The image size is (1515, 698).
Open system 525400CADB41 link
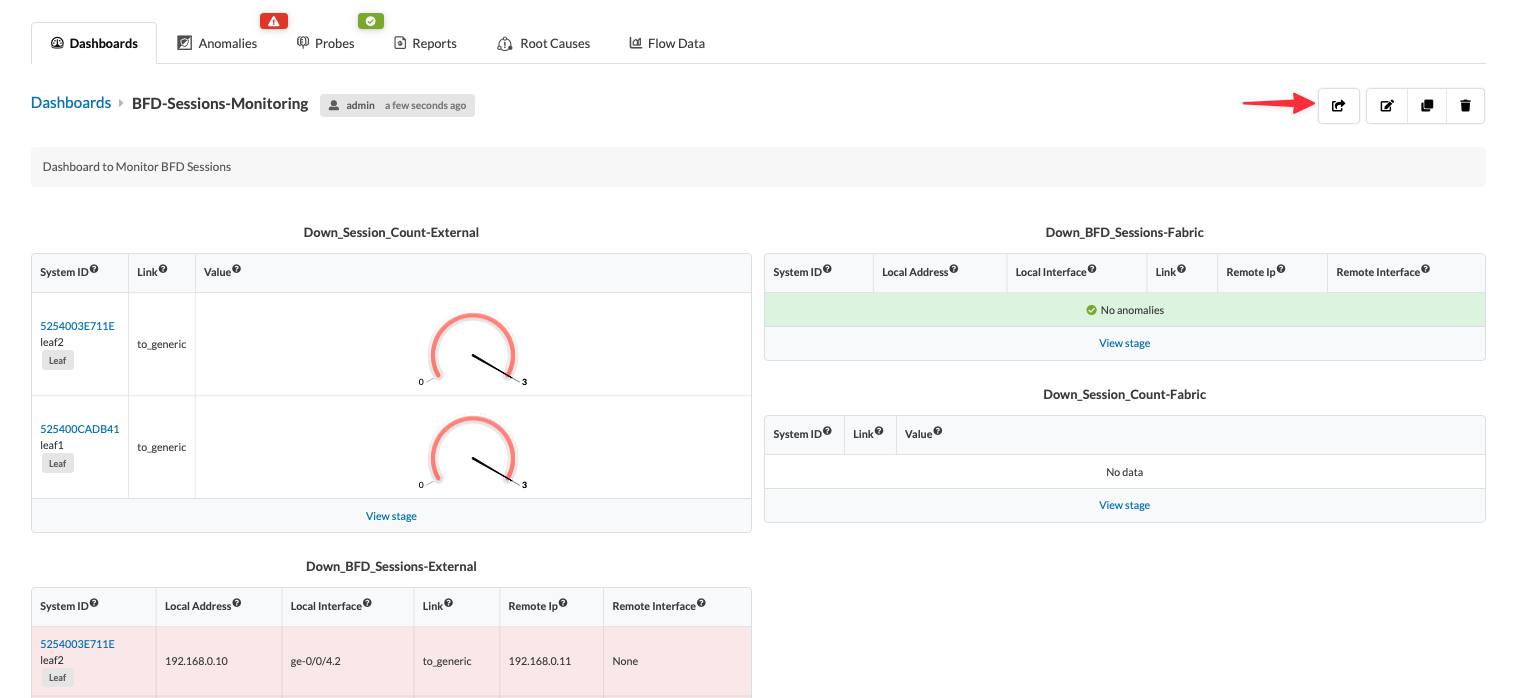(79, 429)
